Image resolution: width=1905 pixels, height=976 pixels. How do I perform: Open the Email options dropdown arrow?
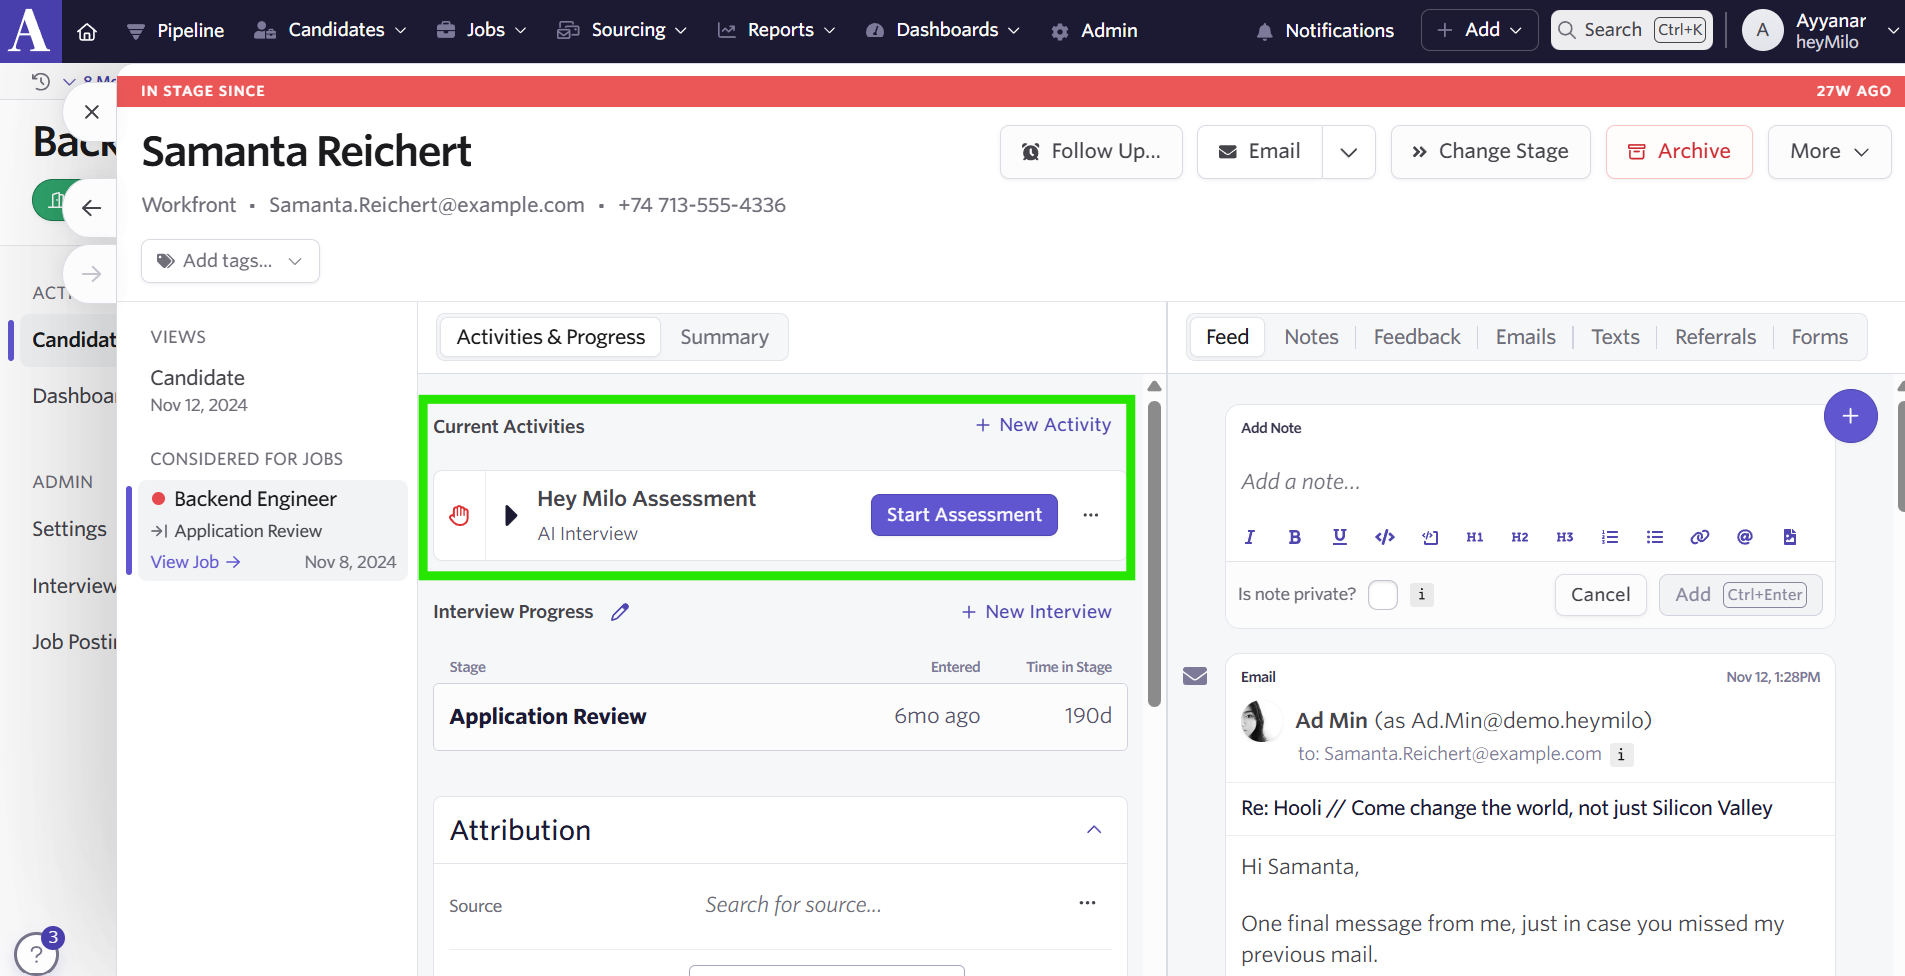click(1348, 152)
